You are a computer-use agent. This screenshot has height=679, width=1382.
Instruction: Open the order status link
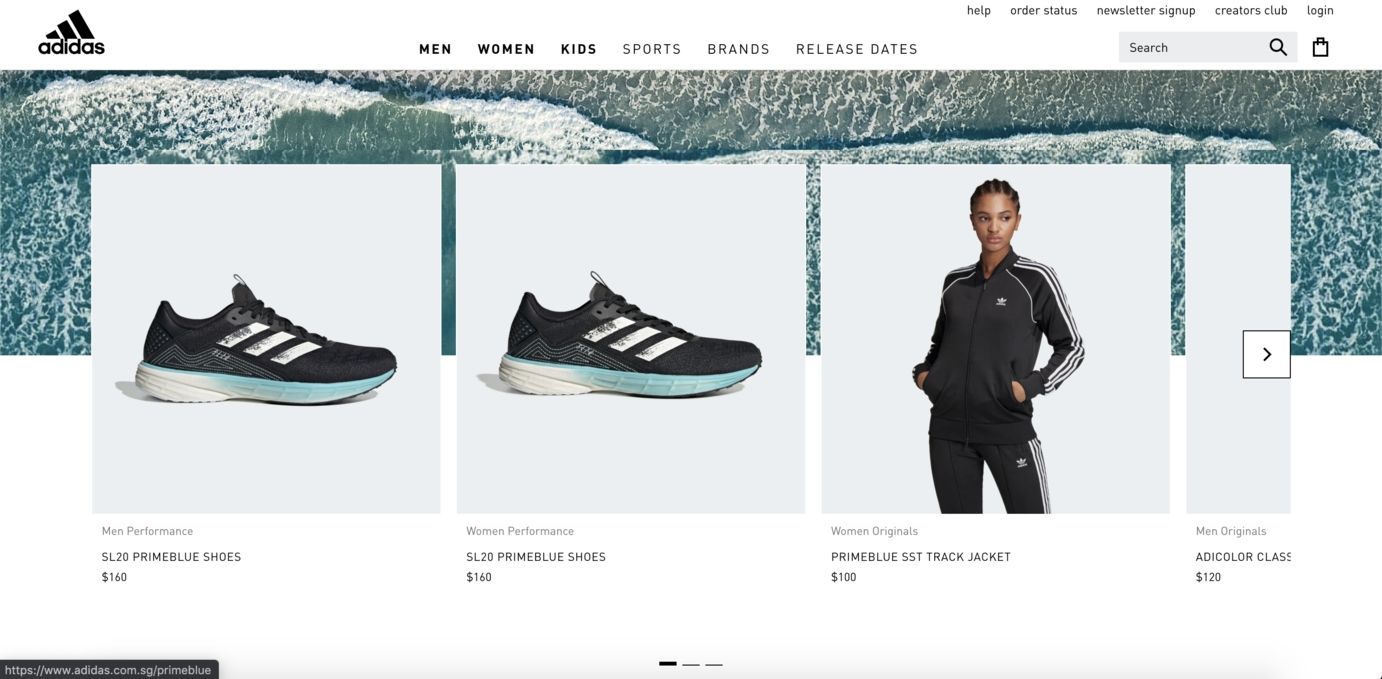tap(1044, 10)
